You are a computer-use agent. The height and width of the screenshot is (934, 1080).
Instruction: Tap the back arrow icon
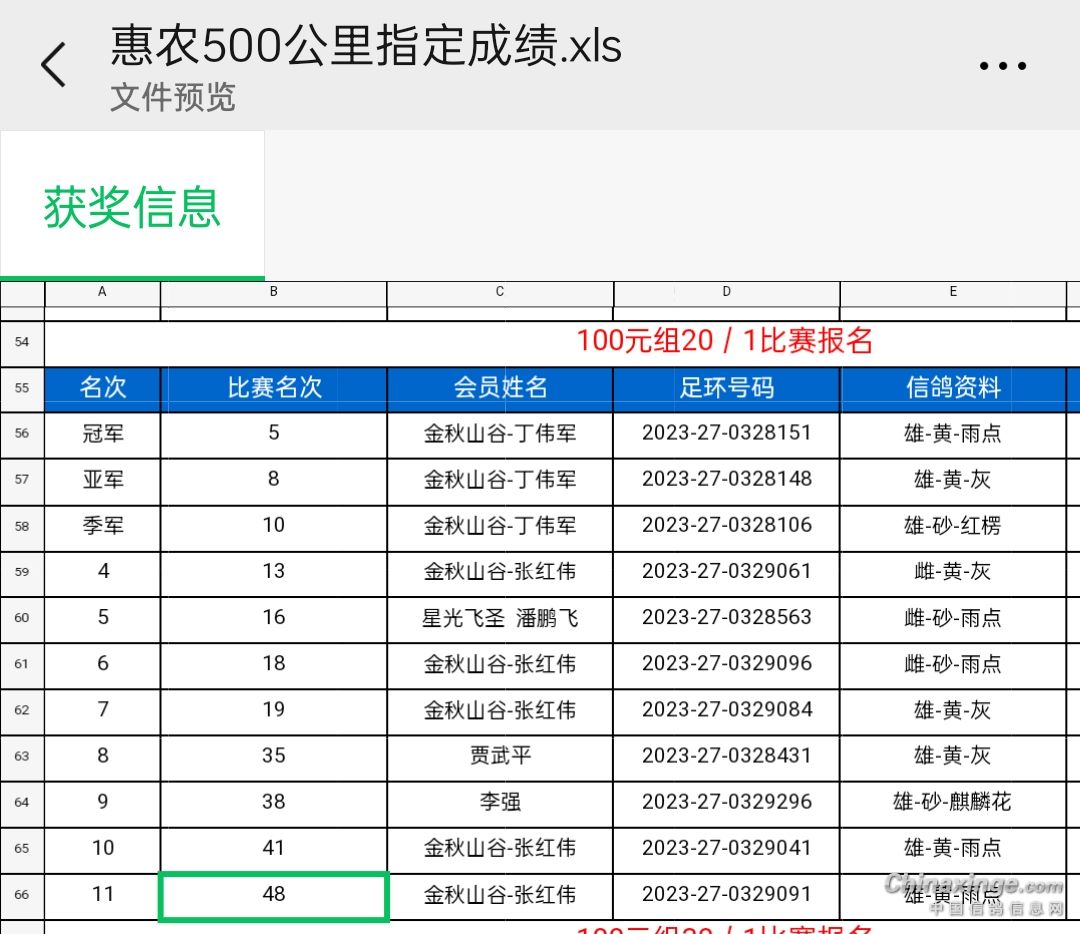[54, 66]
